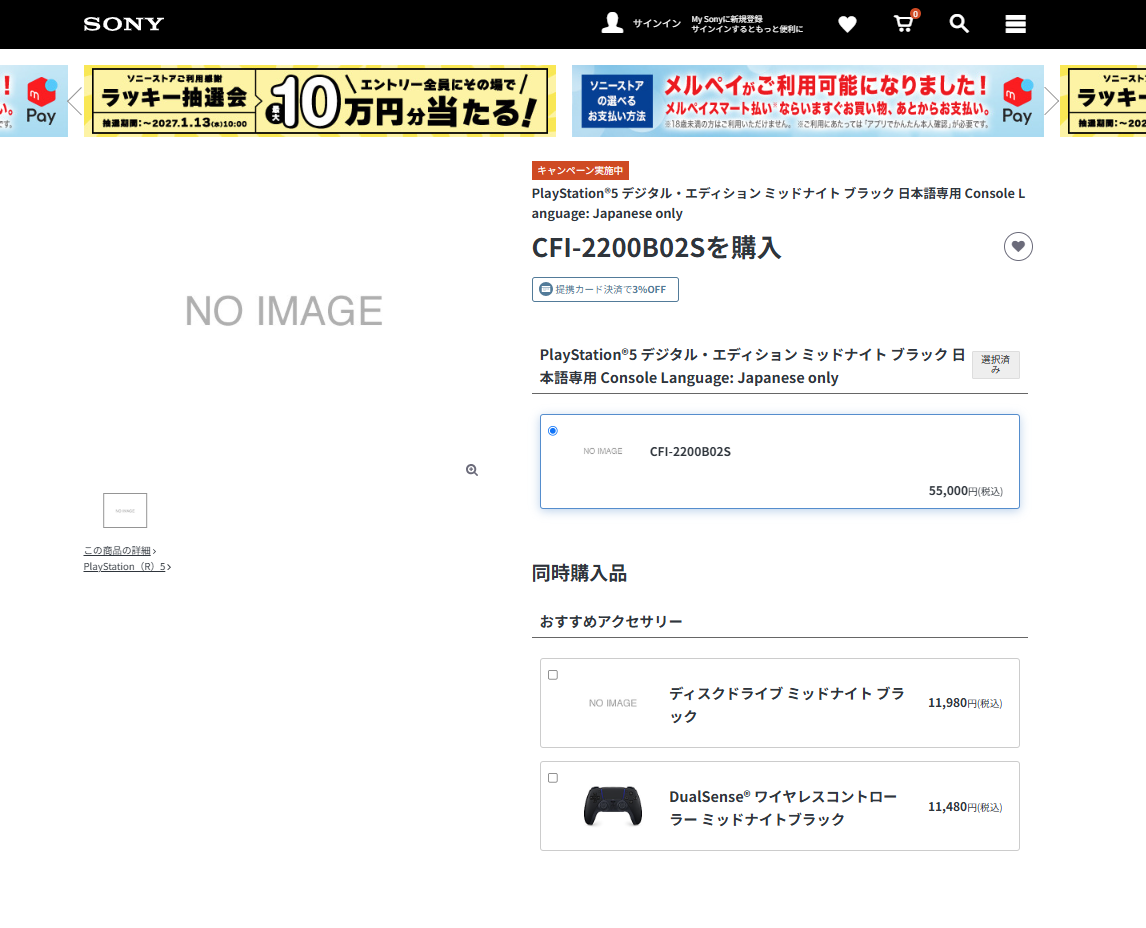This screenshot has height=928, width=1146.
Task: Open the shopping cart icon
Action: coord(905,23)
